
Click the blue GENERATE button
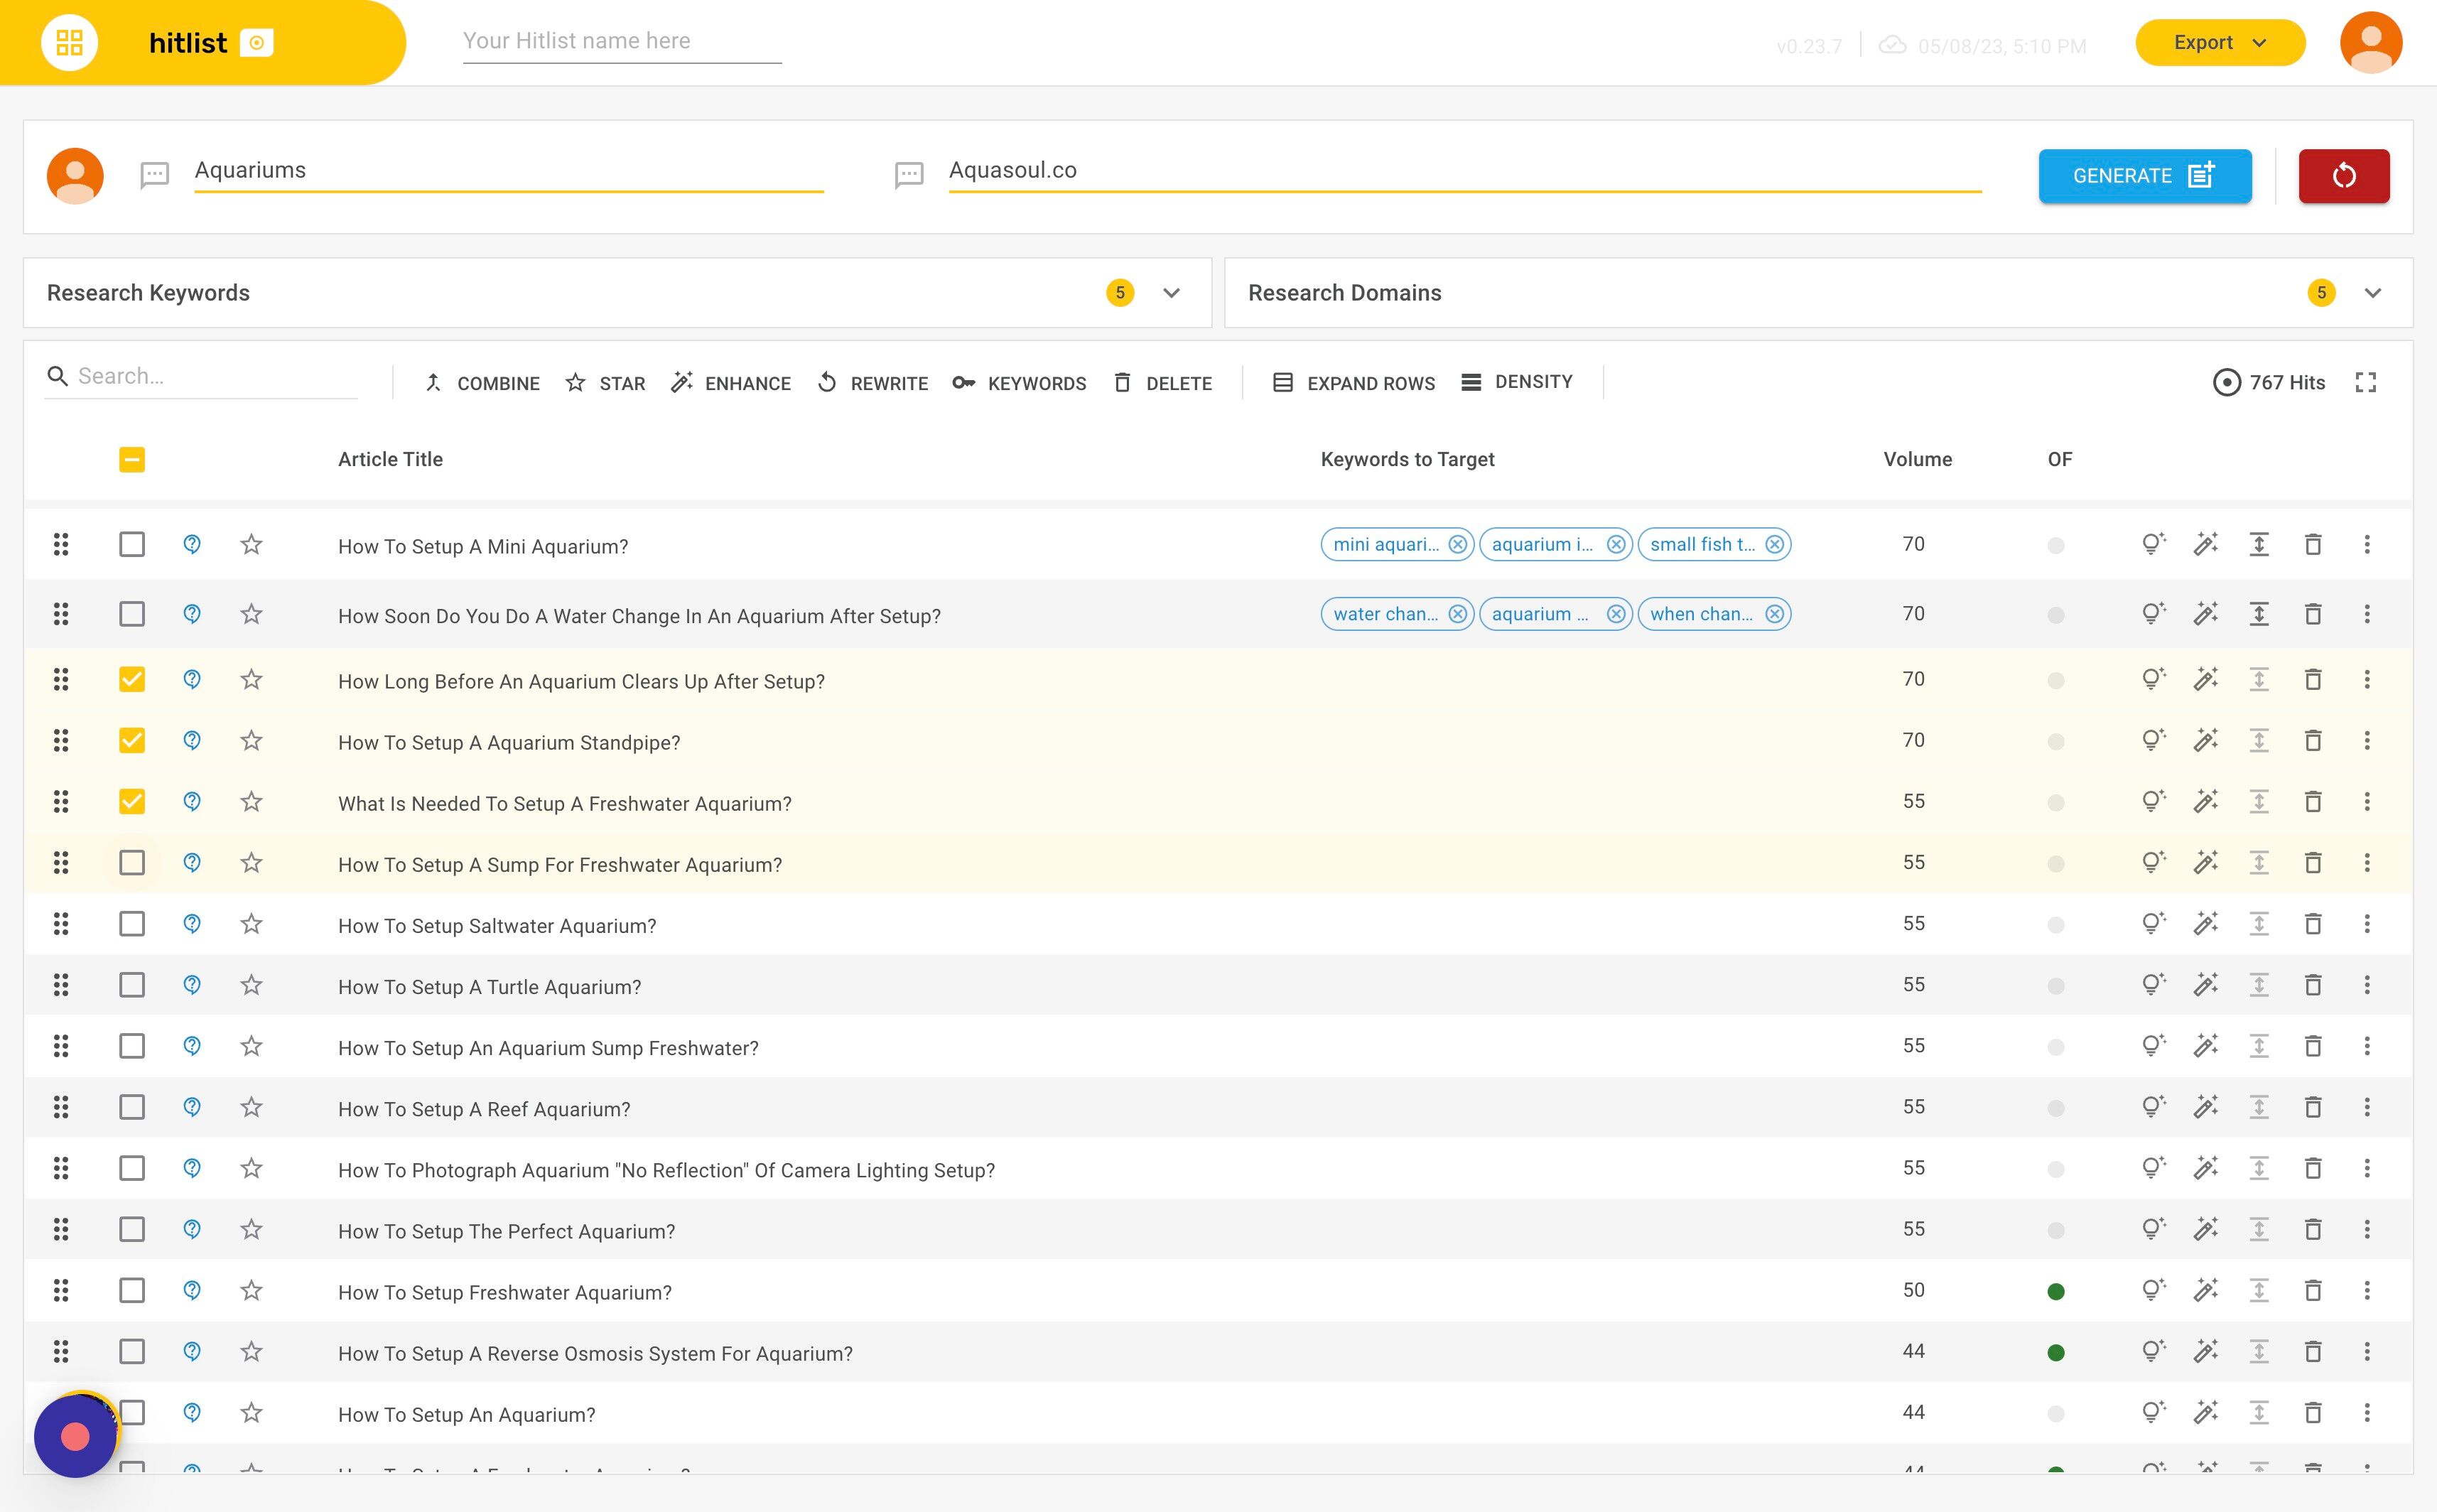tap(2144, 176)
